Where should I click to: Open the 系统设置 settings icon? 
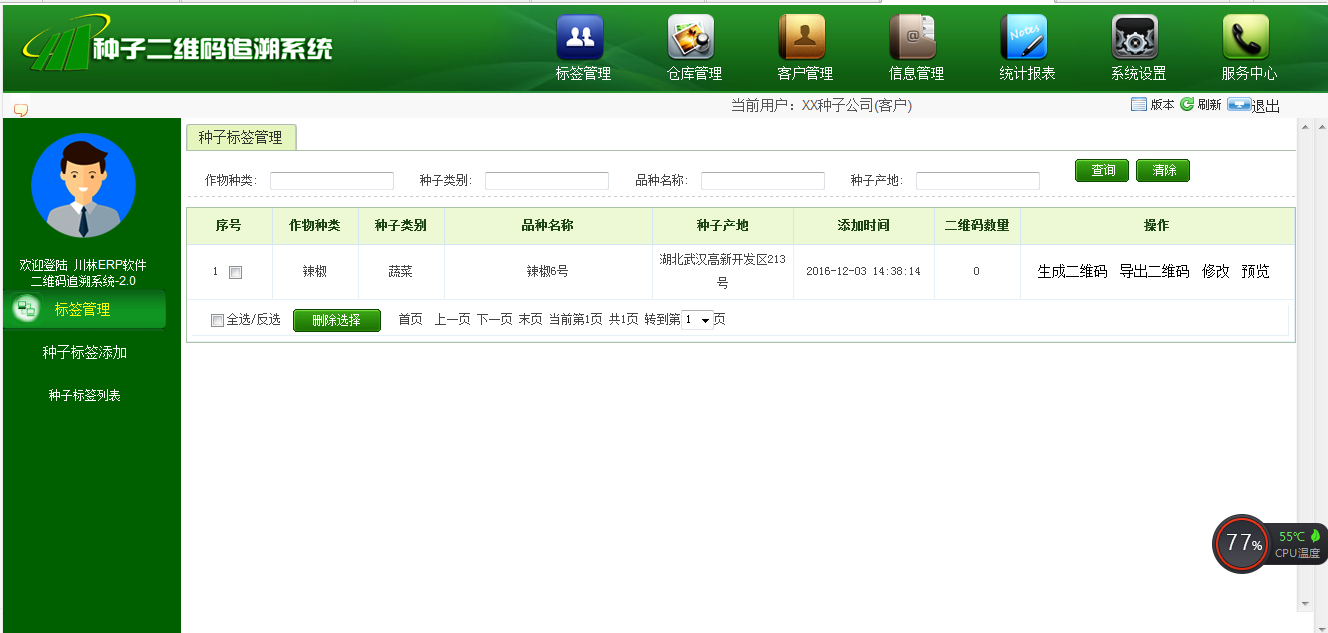pyautogui.click(x=1134, y=40)
